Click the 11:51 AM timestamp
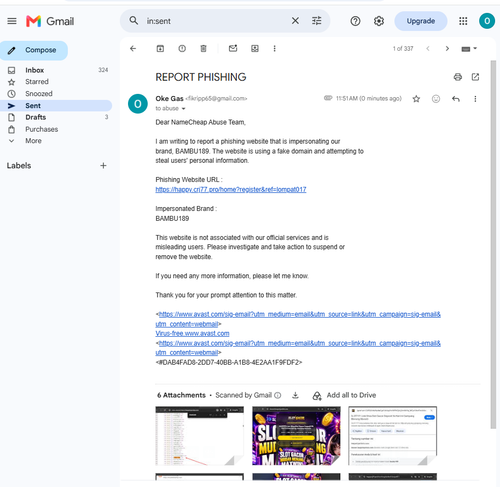 point(369,99)
